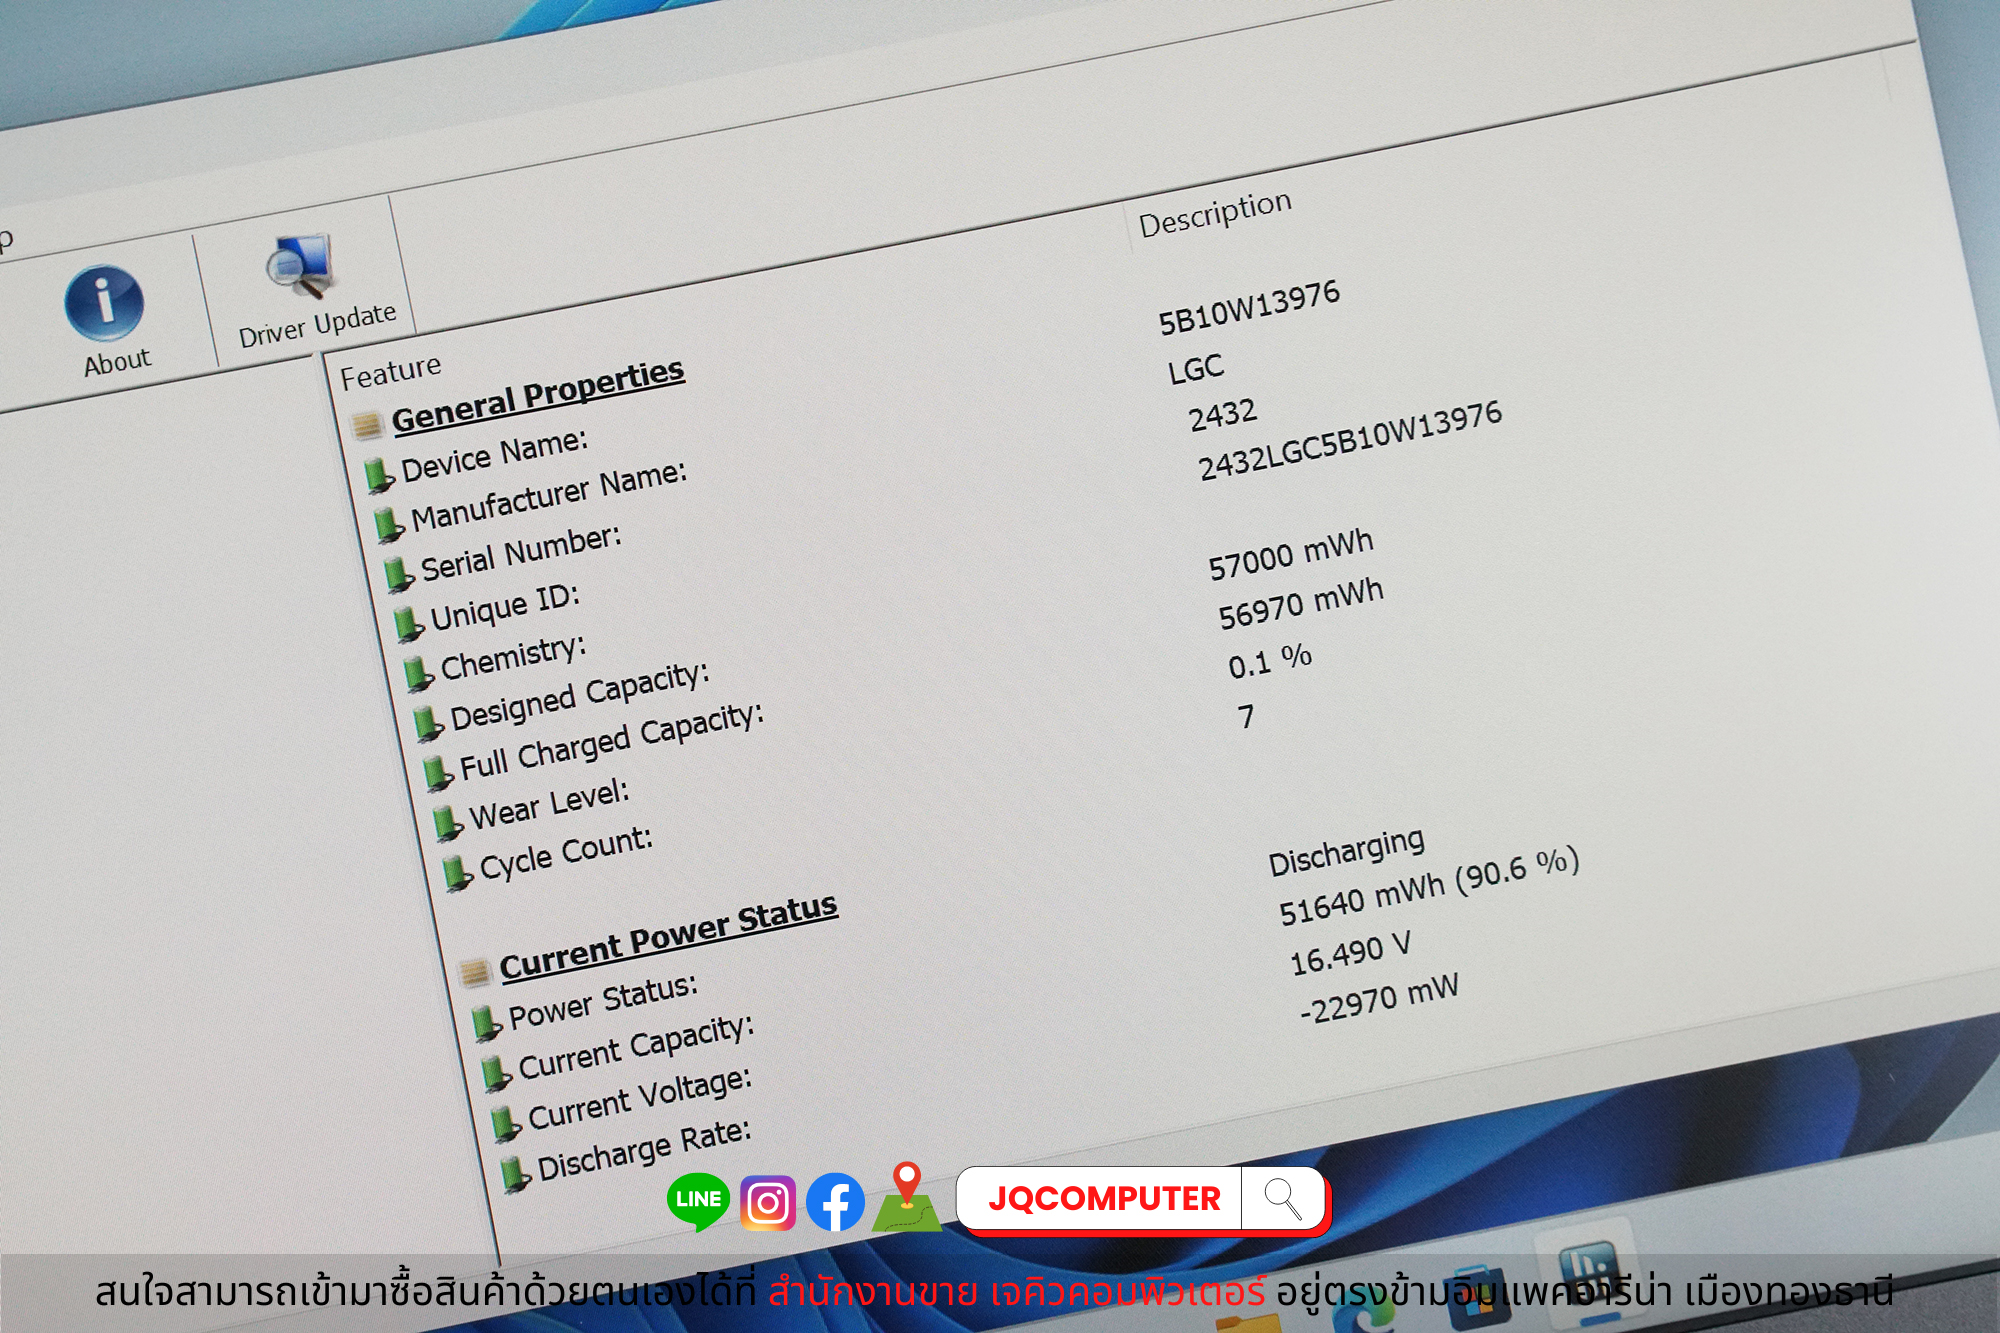2000x1333 pixels.
Task: Click the battery icon beside Full Charged Capacity
Action: click(437, 771)
